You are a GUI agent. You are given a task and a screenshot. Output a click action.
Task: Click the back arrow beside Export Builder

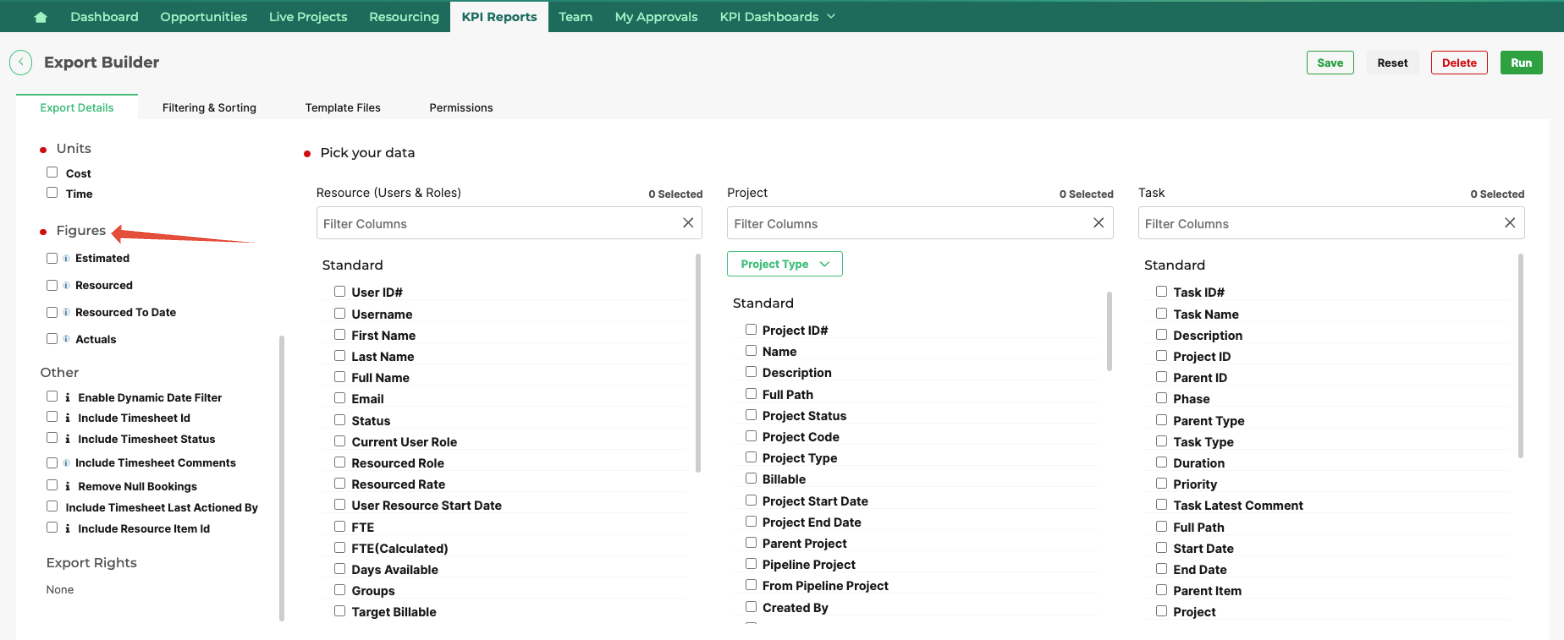(20, 62)
